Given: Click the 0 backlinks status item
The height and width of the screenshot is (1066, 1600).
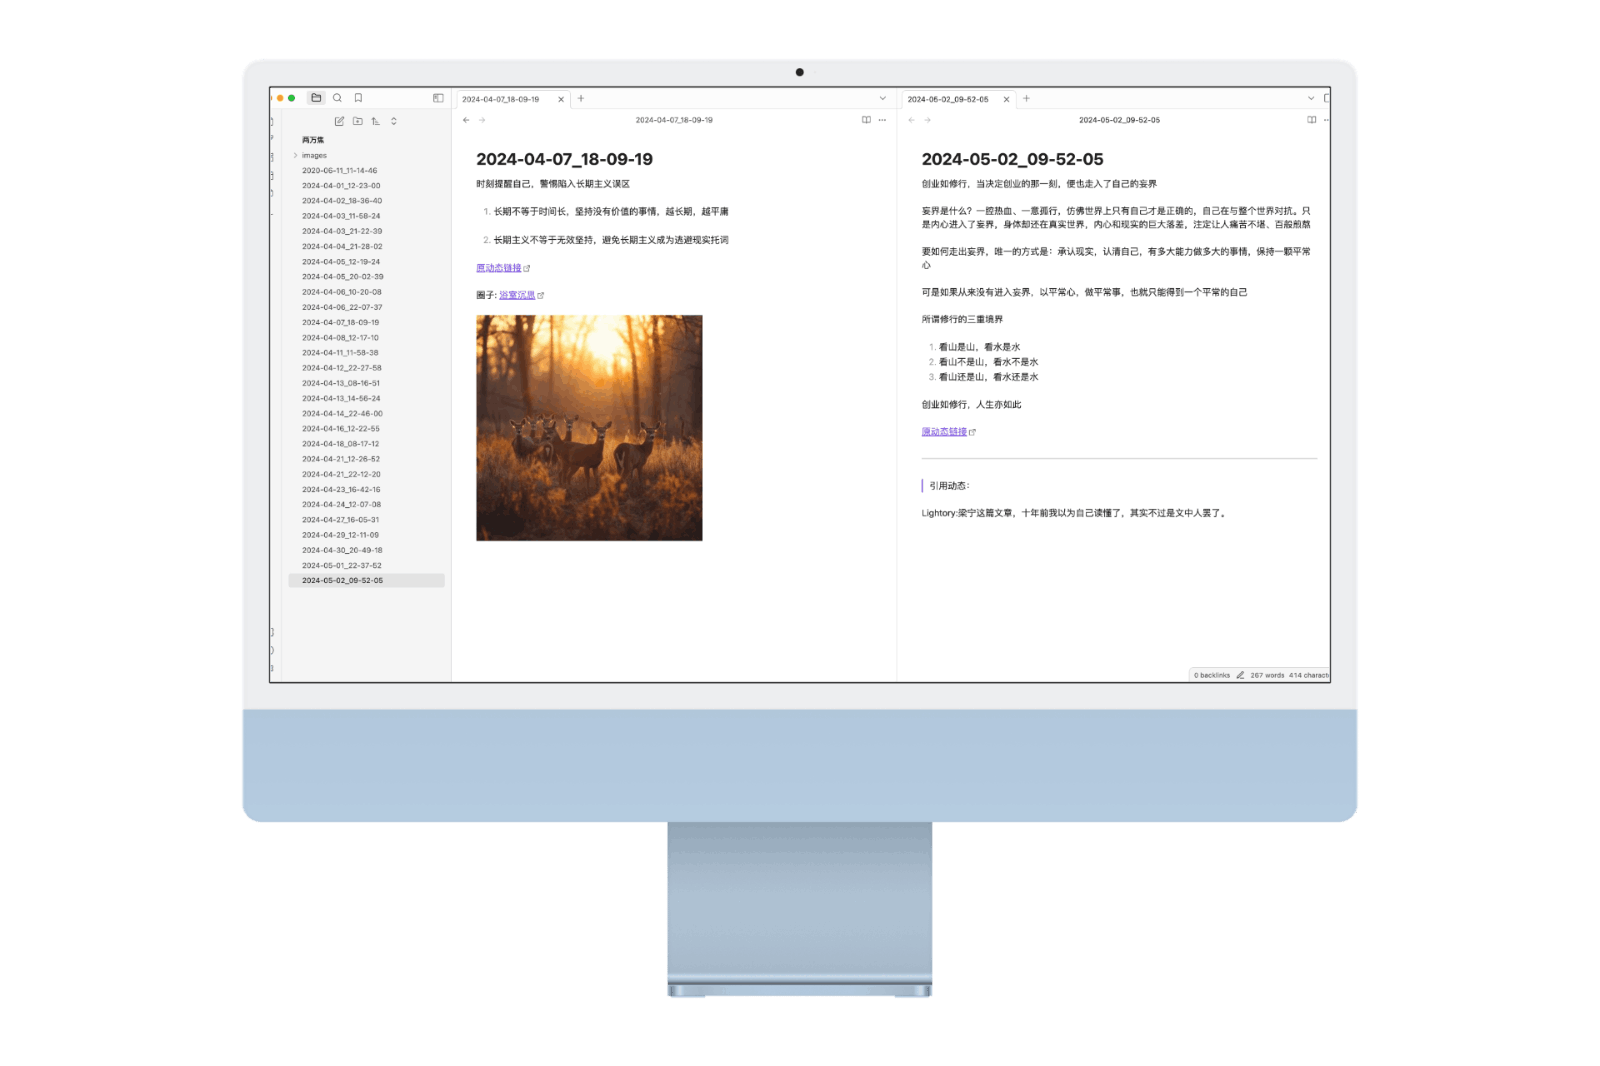Looking at the screenshot, I should click(x=1211, y=675).
